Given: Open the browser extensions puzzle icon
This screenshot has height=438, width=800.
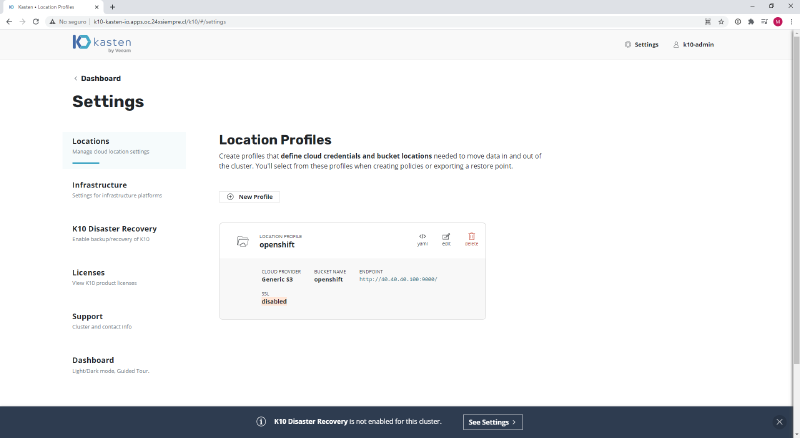Looking at the screenshot, I should point(751,21).
